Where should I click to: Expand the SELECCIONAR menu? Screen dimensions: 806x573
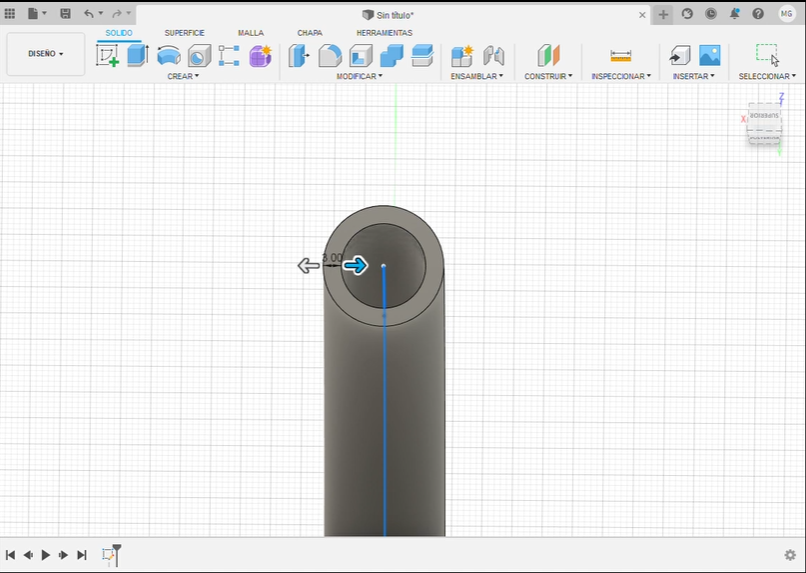(x=767, y=76)
